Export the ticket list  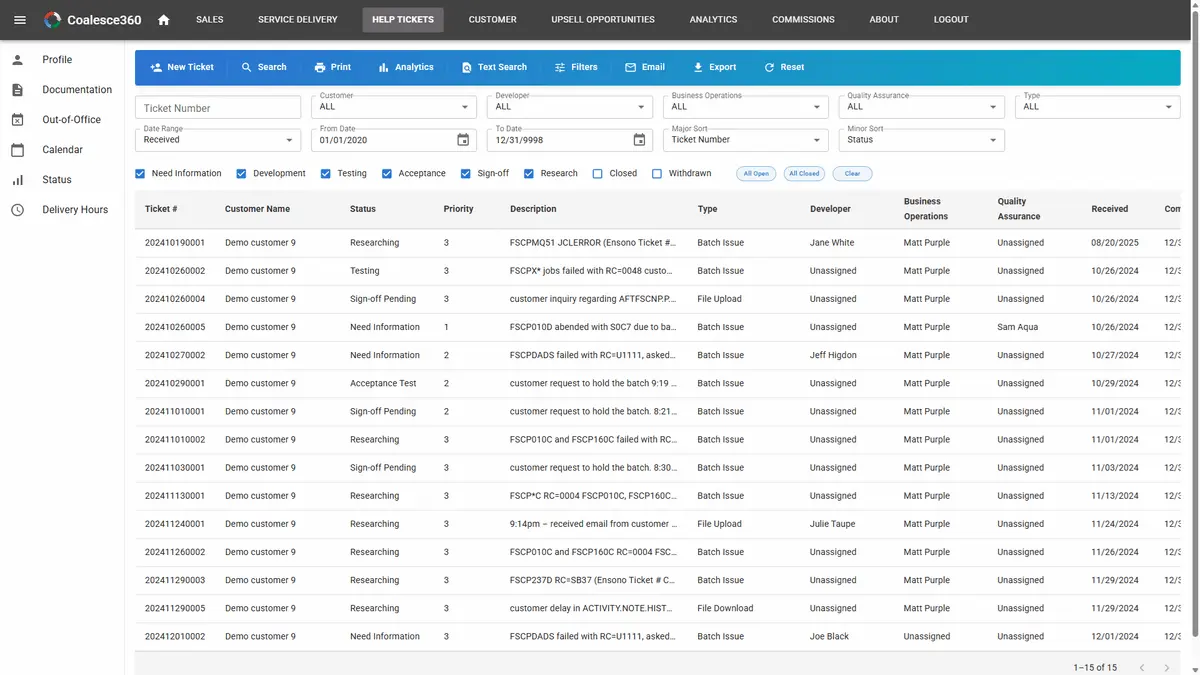(x=715, y=67)
